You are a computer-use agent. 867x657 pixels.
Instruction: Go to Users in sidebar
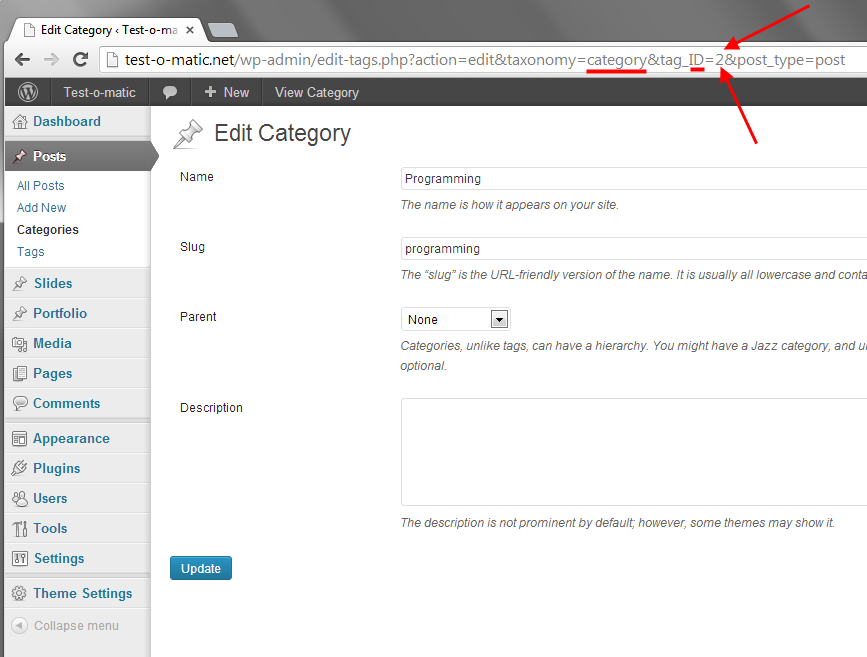pos(50,499)
